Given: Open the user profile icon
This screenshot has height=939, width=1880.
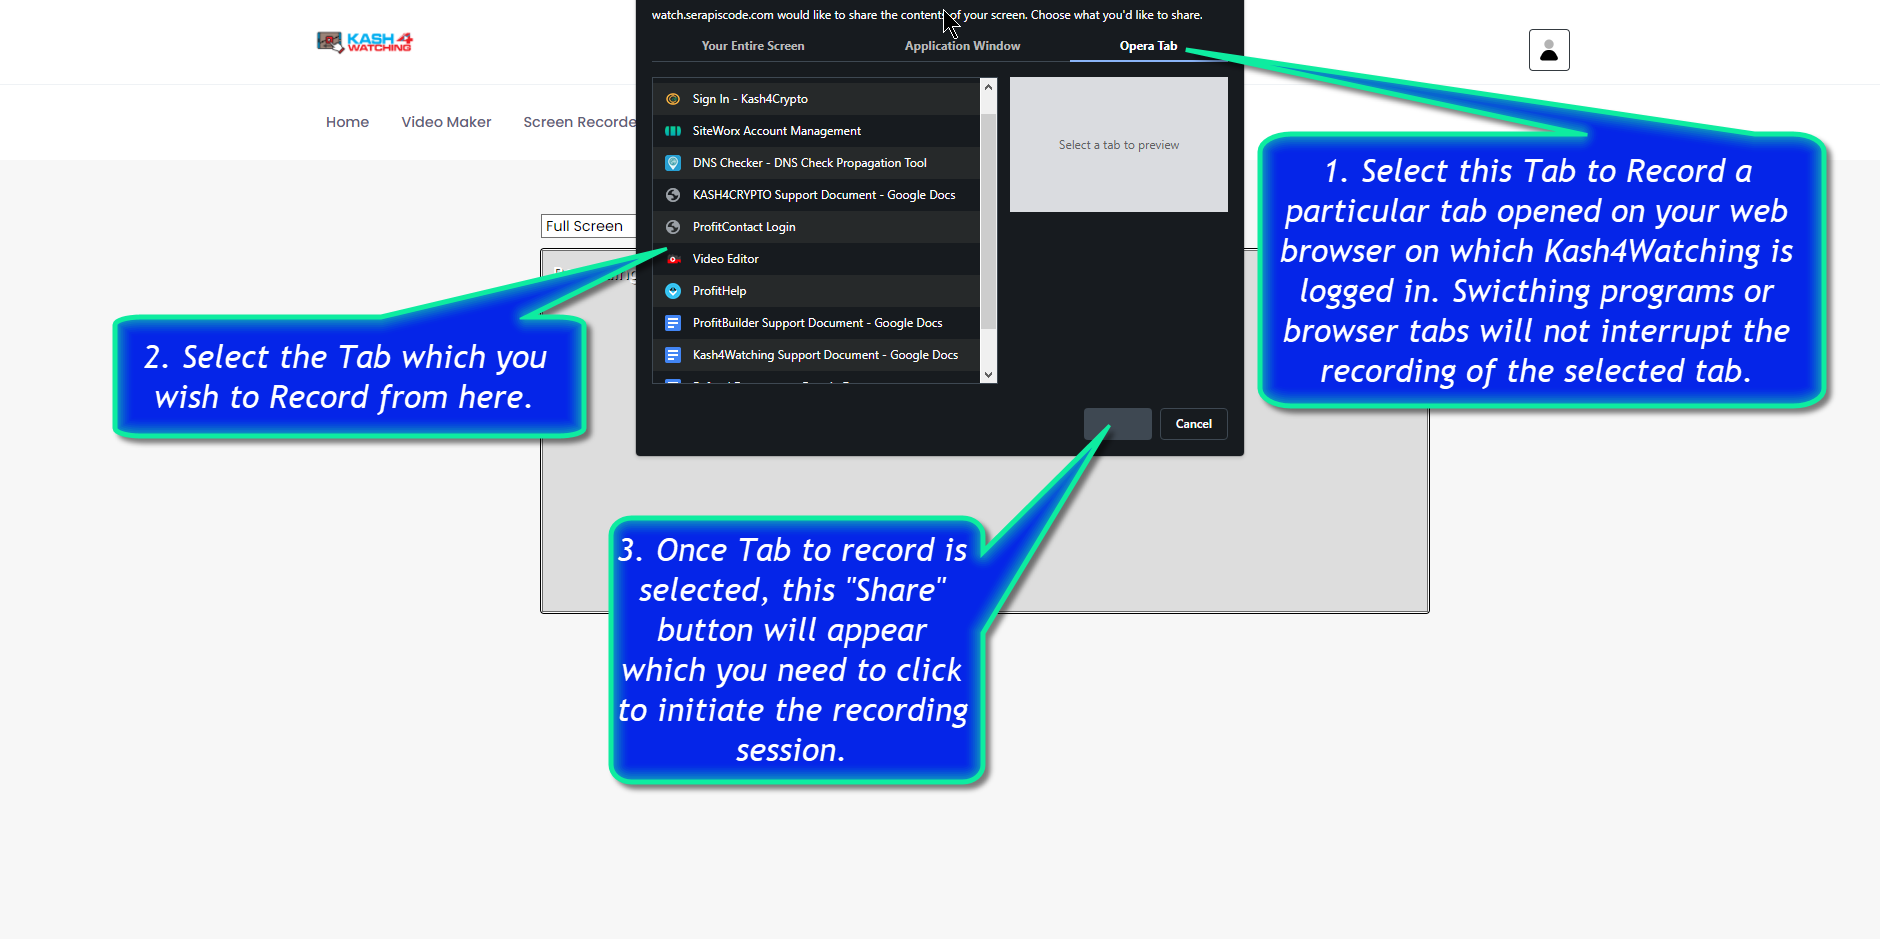Looking at the screenshot, I should 1549,50.
